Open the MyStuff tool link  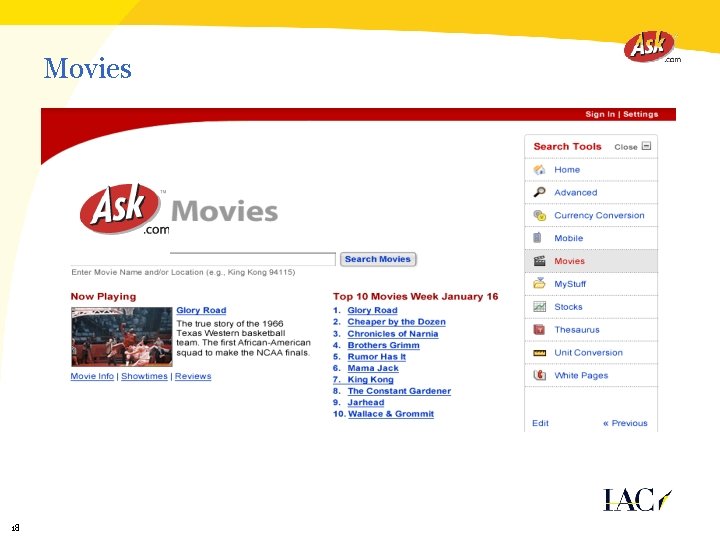pos(570,284)
